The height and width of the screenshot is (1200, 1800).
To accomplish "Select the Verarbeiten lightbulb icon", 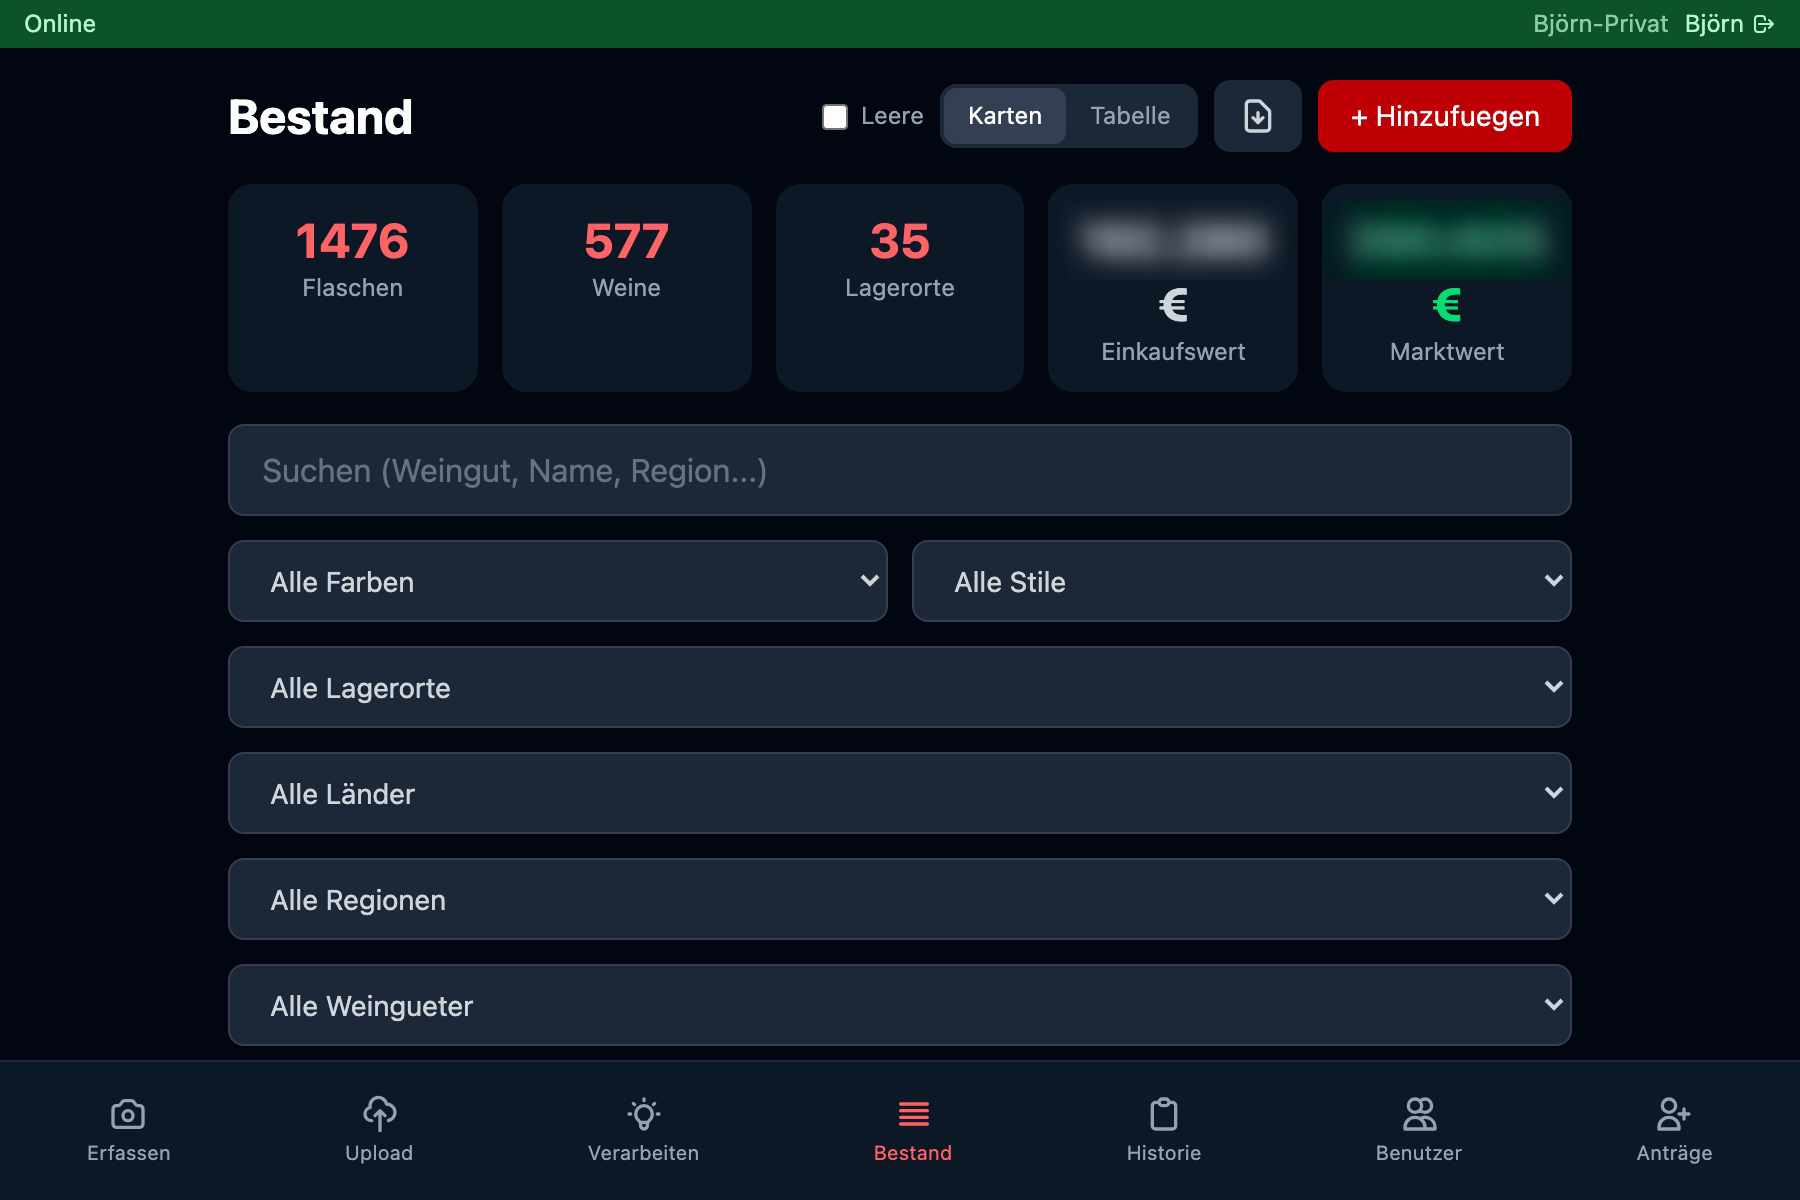I will point(644,1113).
